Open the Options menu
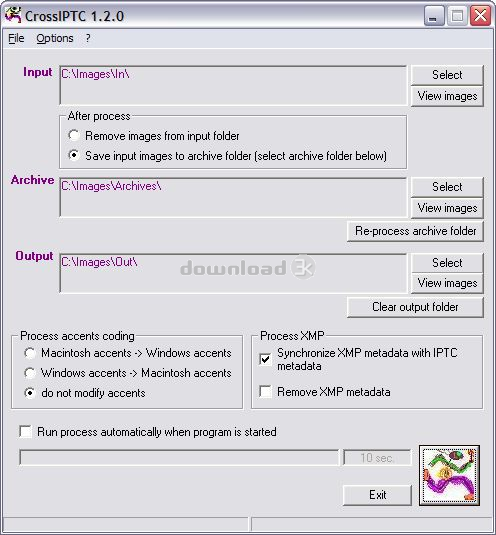 click(x=55, y=38)
